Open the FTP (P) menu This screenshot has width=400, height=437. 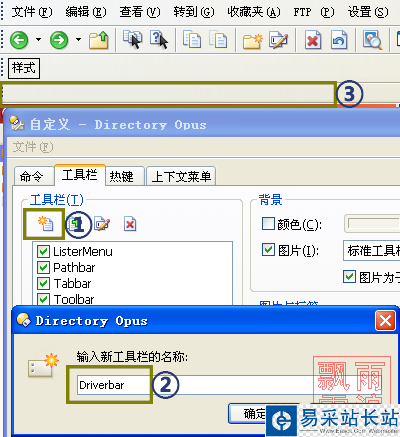[314, 12]
